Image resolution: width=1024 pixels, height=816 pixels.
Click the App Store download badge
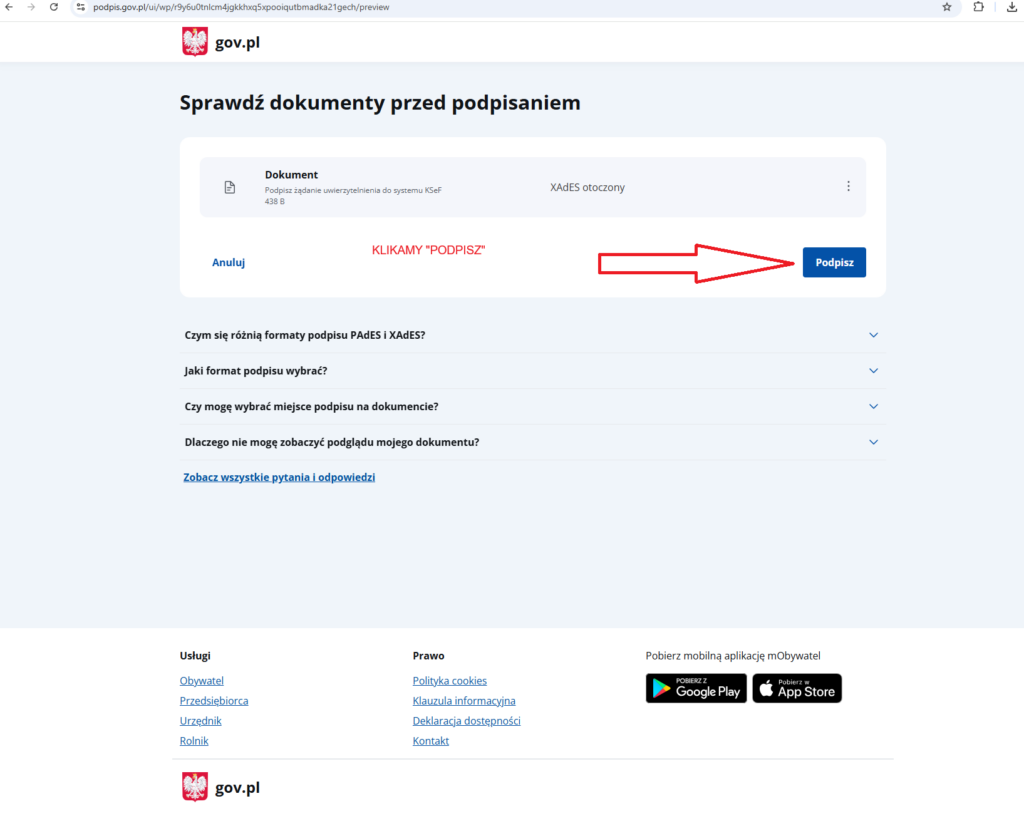tap(797, 688)
